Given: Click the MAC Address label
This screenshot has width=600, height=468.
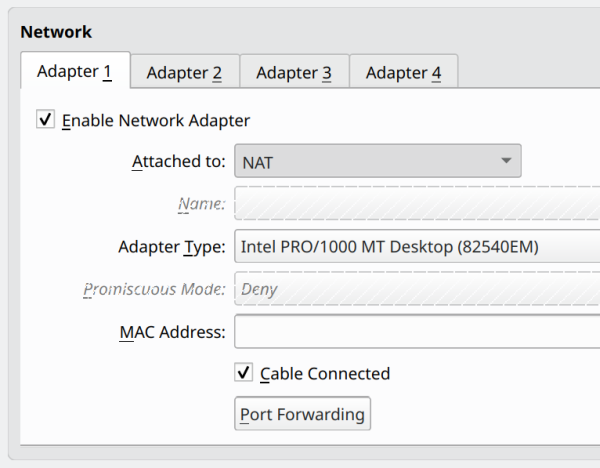Looking at the screenshot, I should tap(166, 332).
